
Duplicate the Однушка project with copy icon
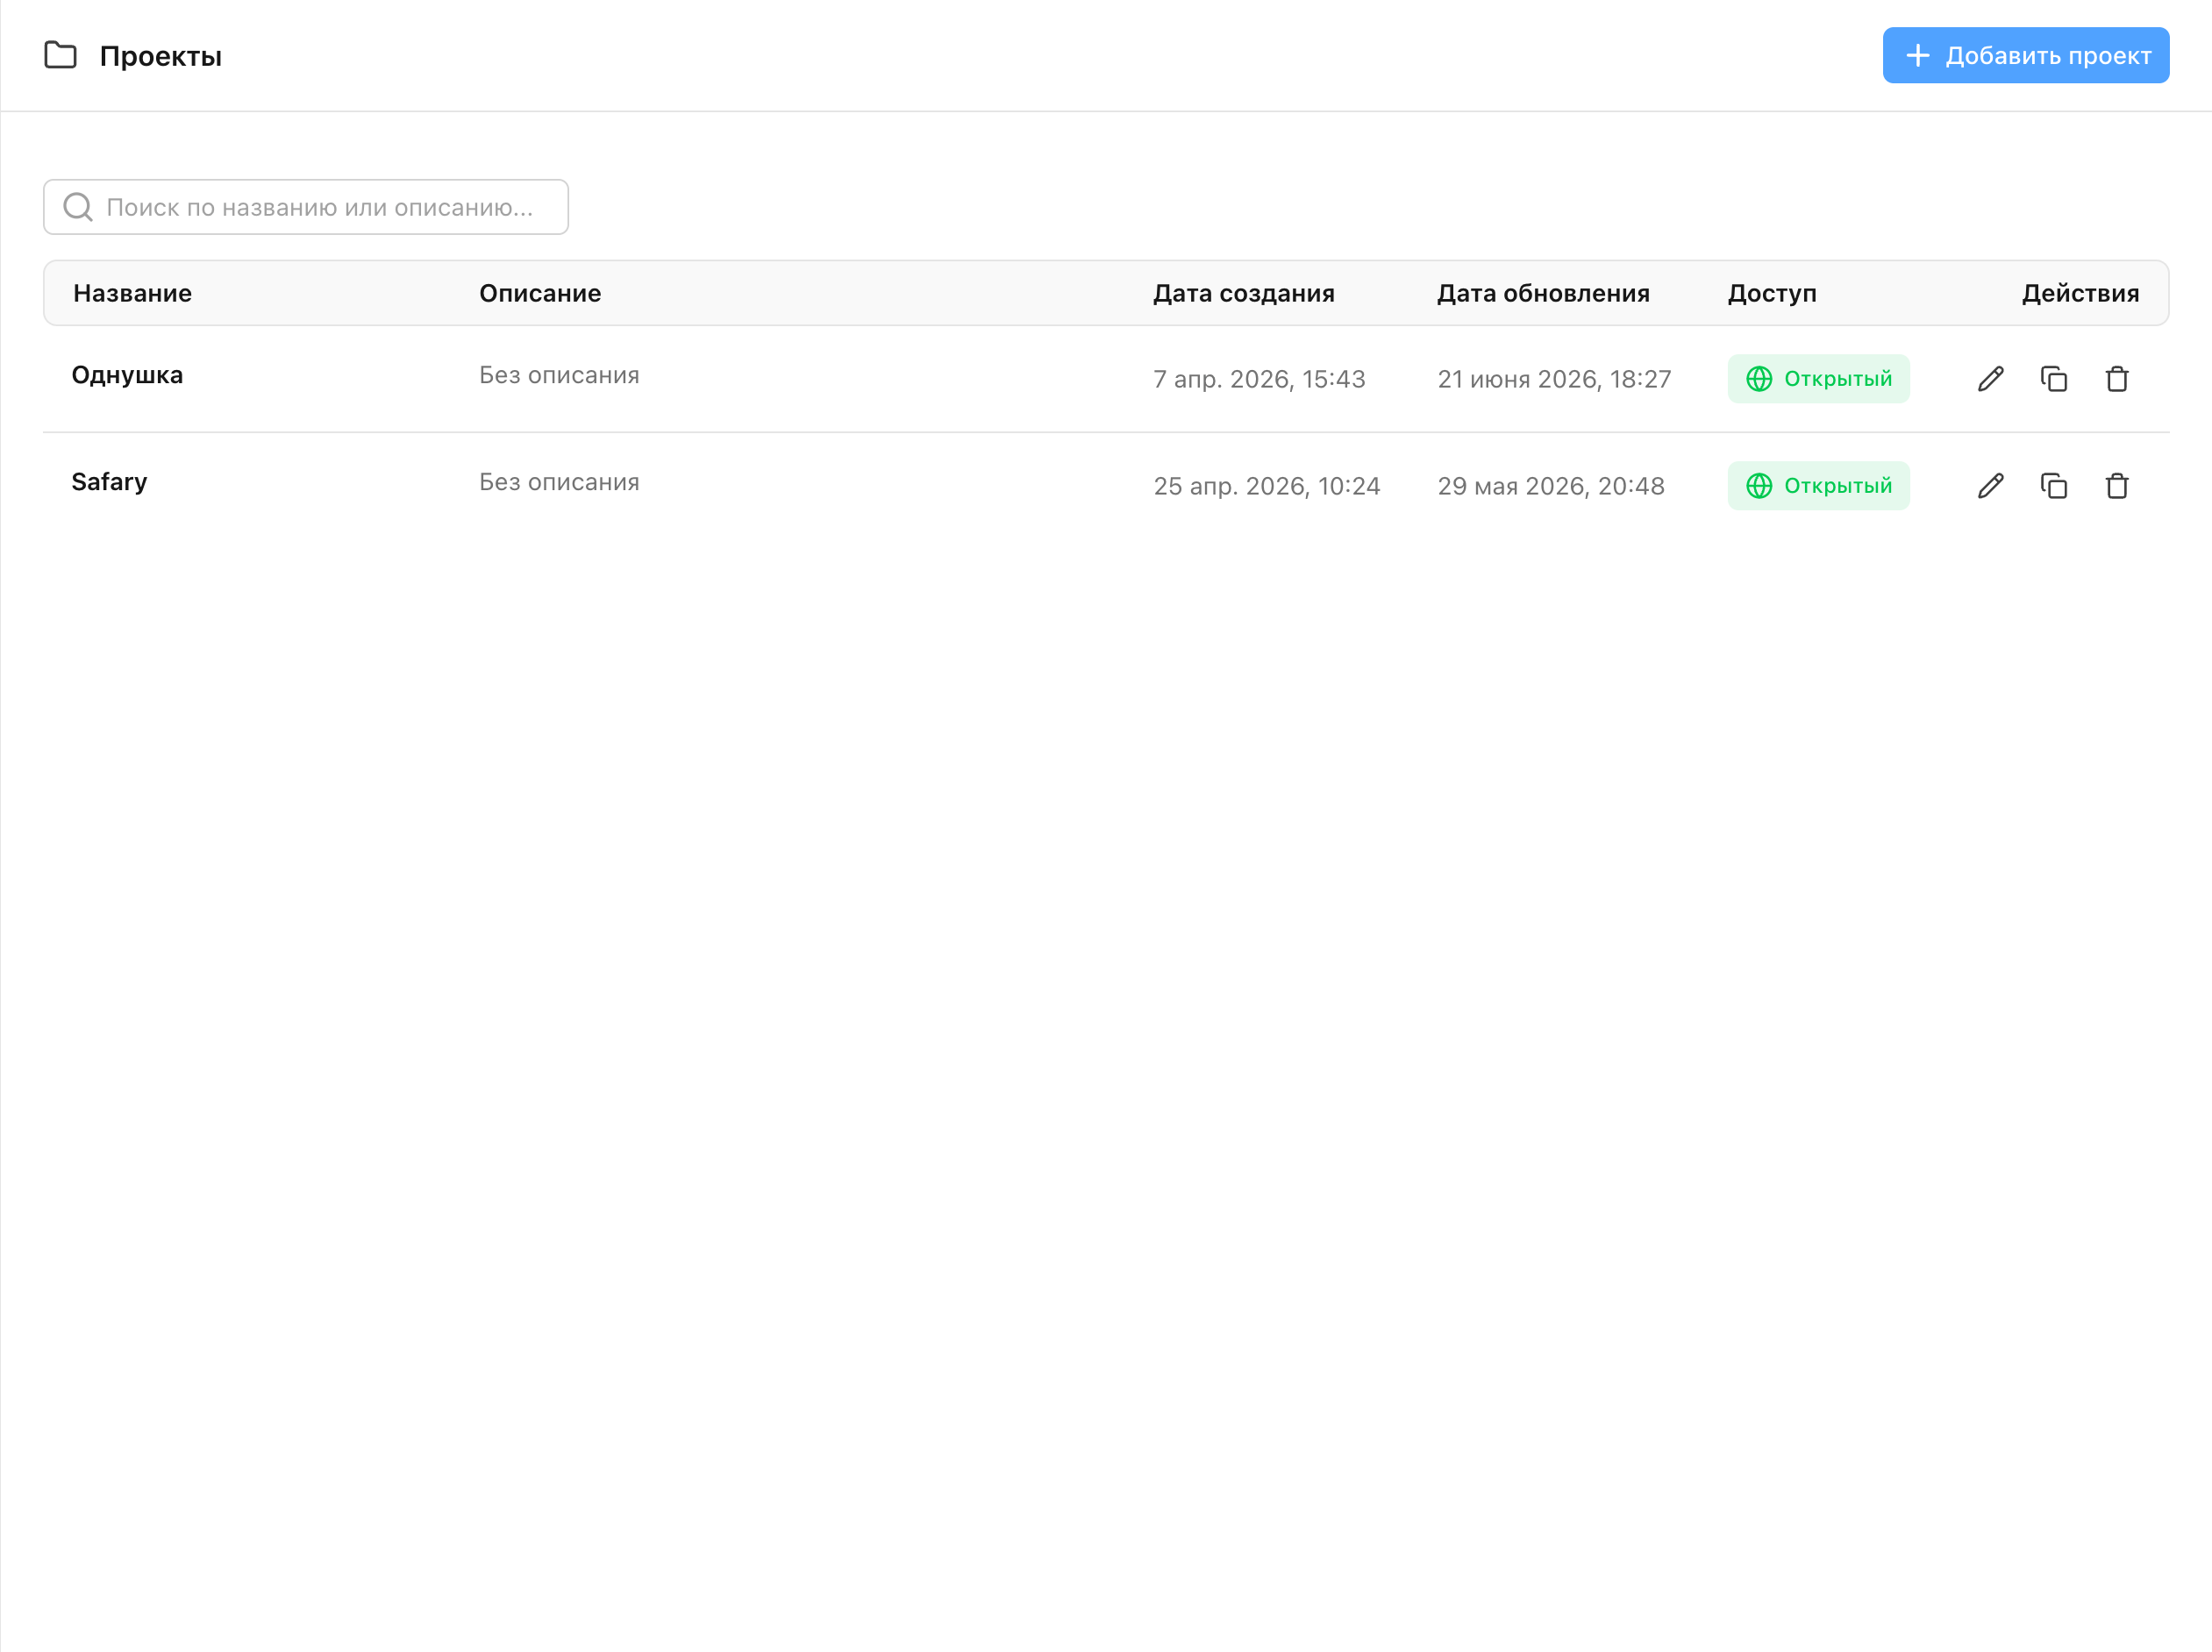click(x=2054, y=379)
